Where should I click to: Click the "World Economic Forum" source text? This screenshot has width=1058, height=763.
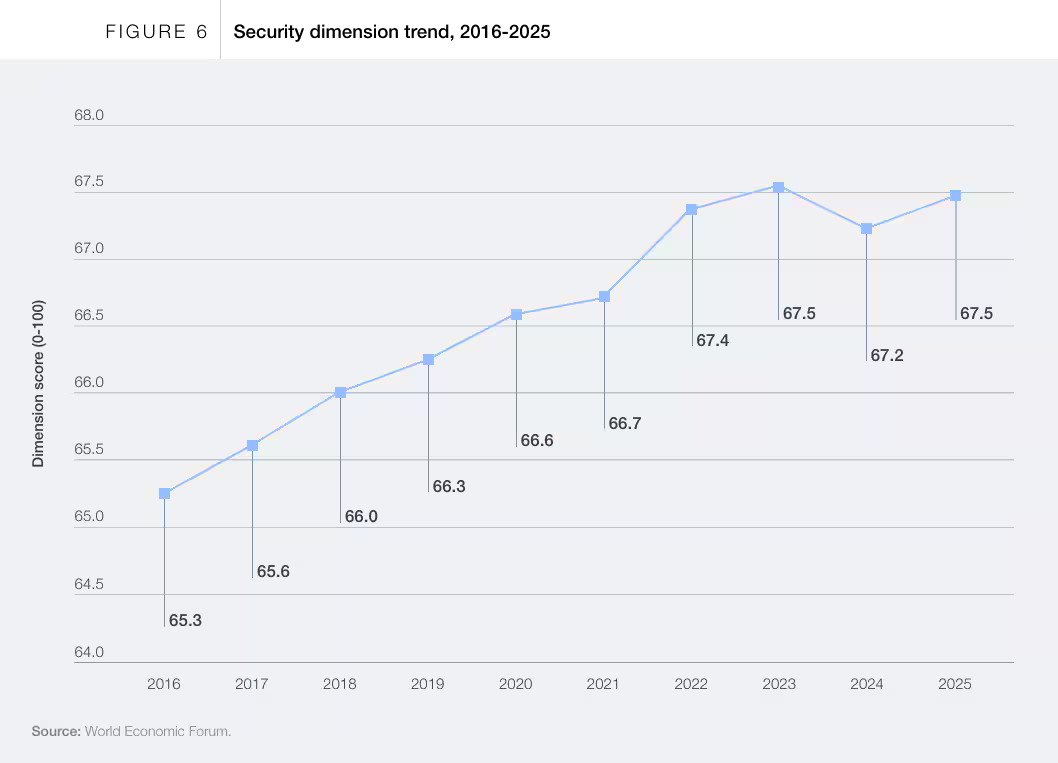(x=157, y=731)
